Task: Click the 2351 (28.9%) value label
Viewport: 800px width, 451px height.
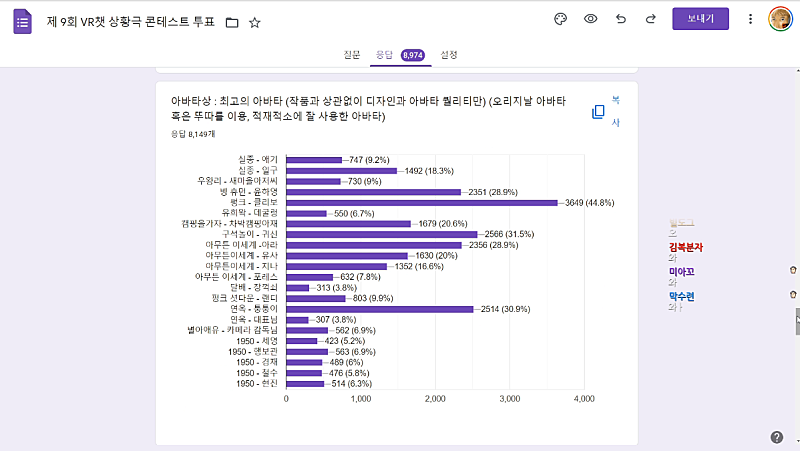Action: pos(493,192)
